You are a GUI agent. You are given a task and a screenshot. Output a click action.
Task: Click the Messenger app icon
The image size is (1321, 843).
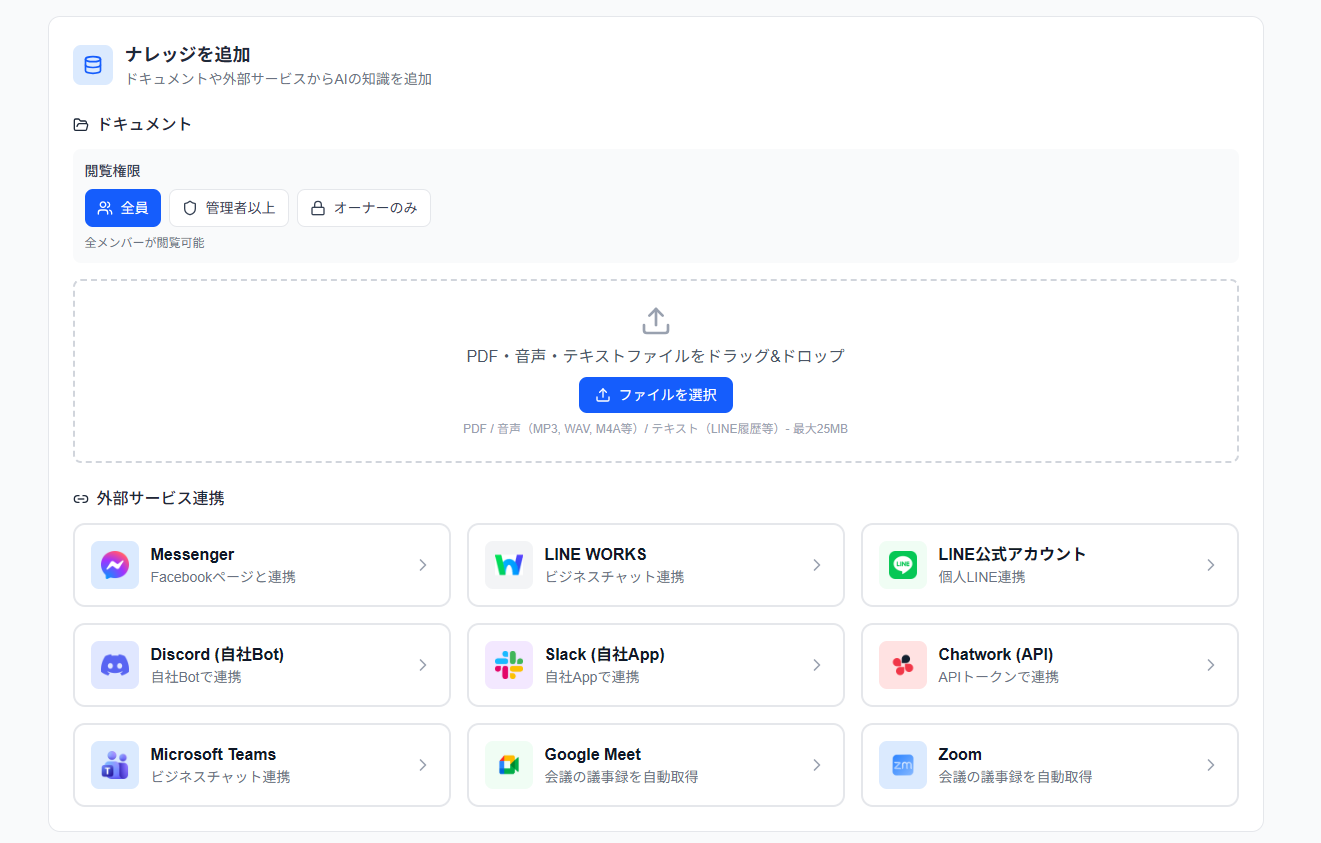tap(114, 564)
